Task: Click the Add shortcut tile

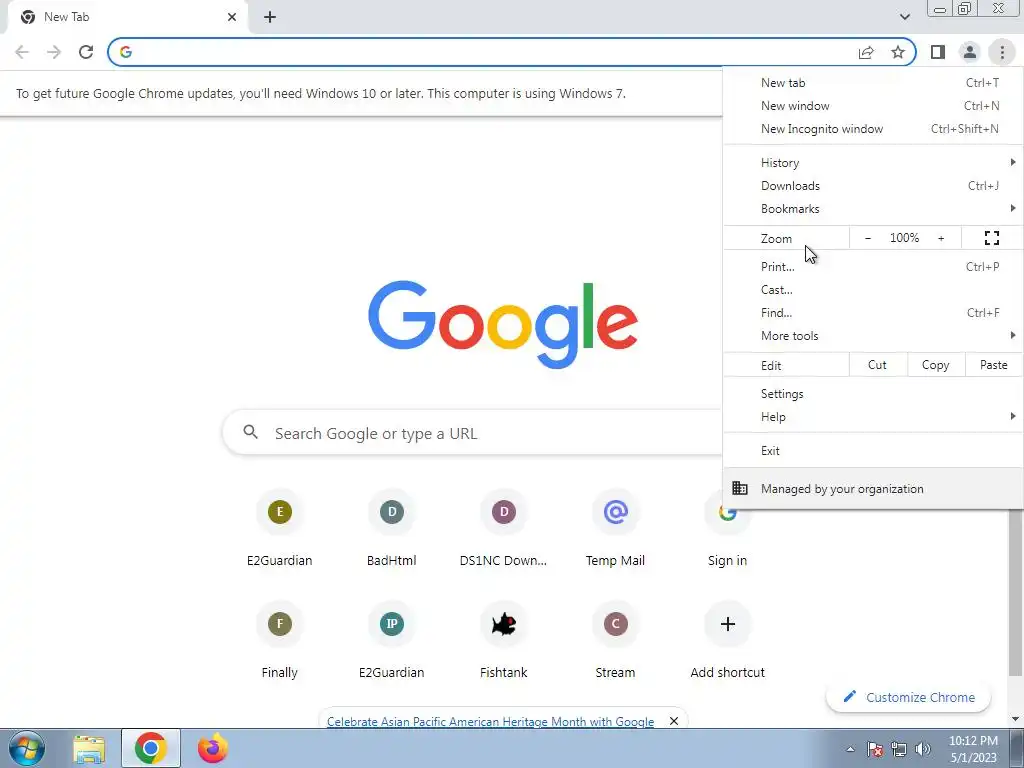Action: (728, 641)
